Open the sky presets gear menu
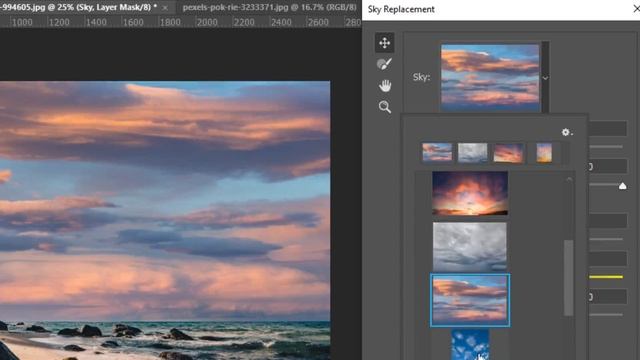 (x=567, y=132)
